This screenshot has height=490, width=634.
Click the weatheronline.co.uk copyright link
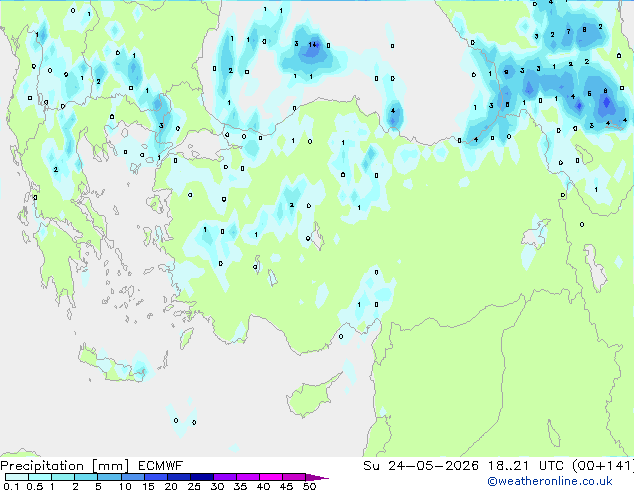550,481
